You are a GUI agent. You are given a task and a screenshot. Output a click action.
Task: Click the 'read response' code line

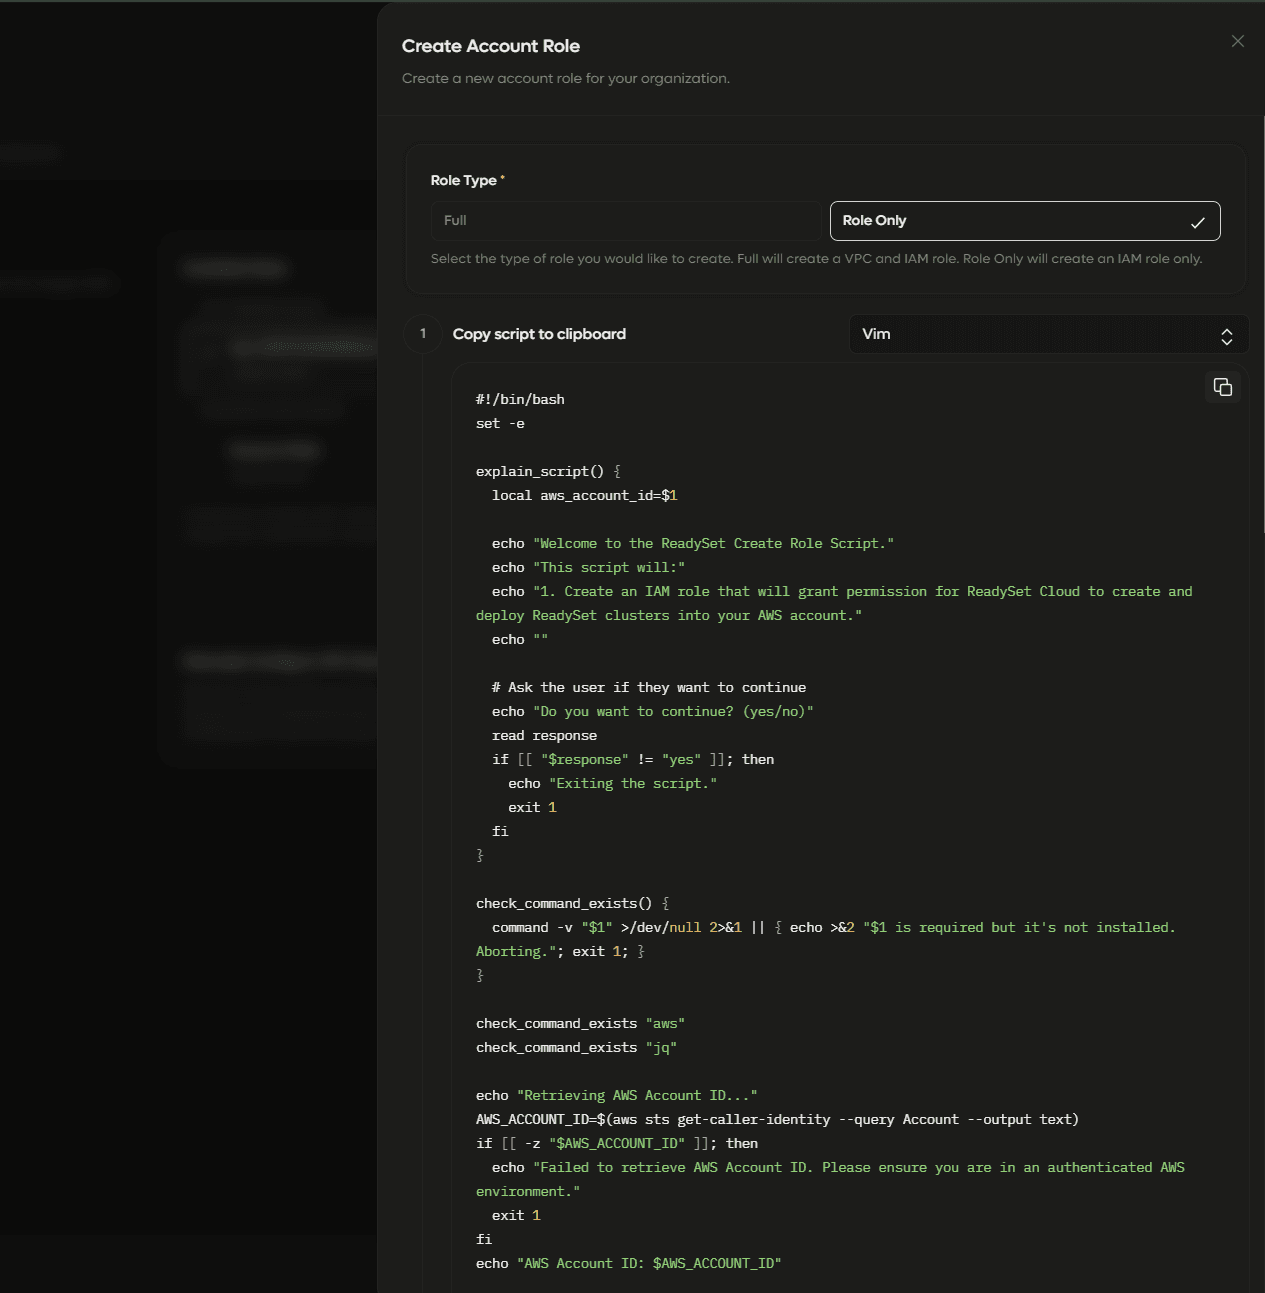point(544,735)
